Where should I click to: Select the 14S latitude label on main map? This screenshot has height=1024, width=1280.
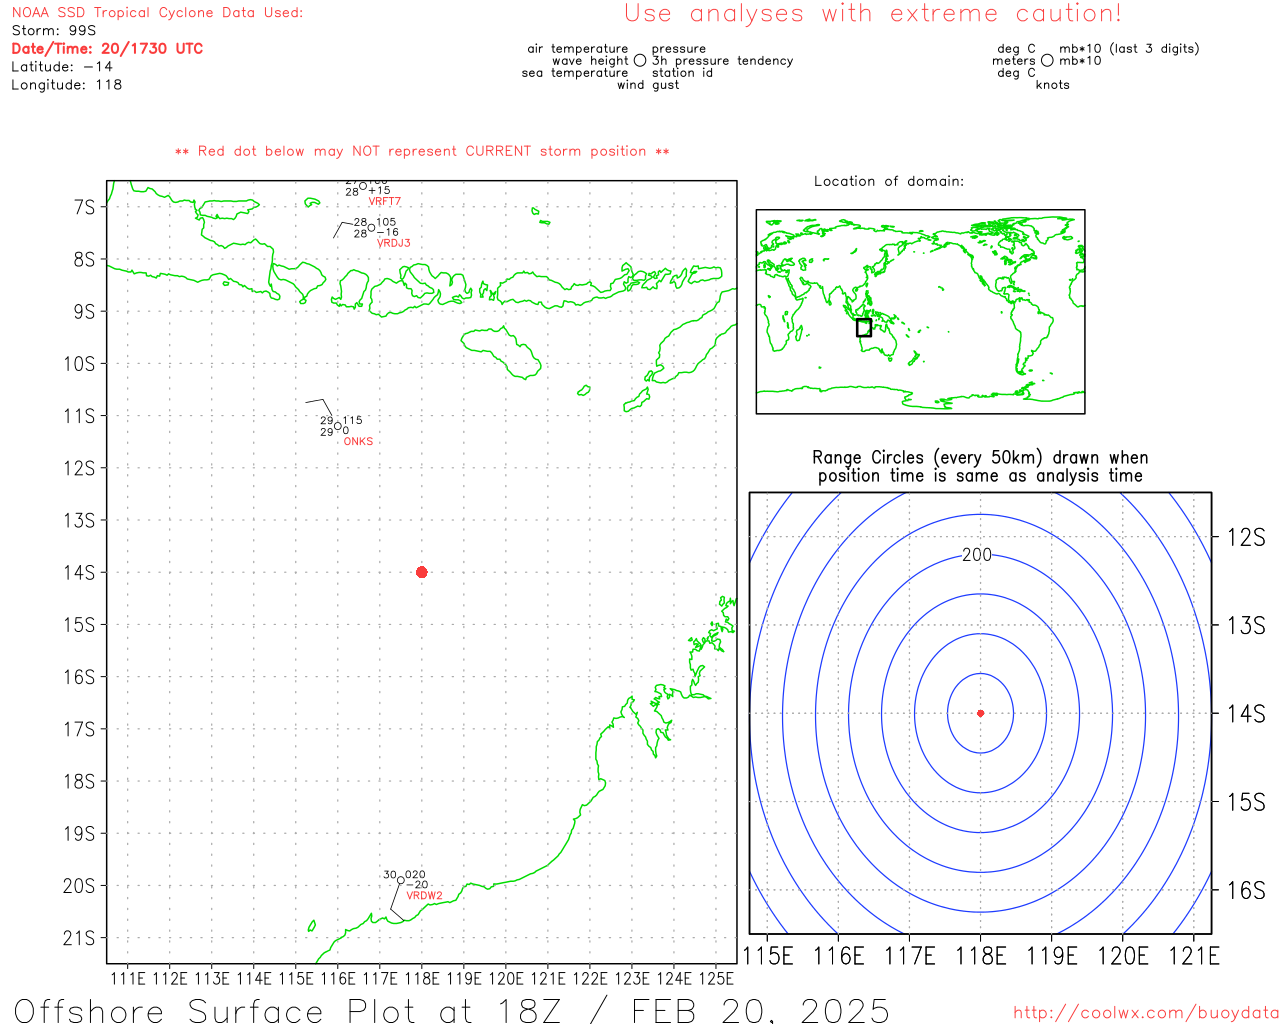(x=79, y=573)
